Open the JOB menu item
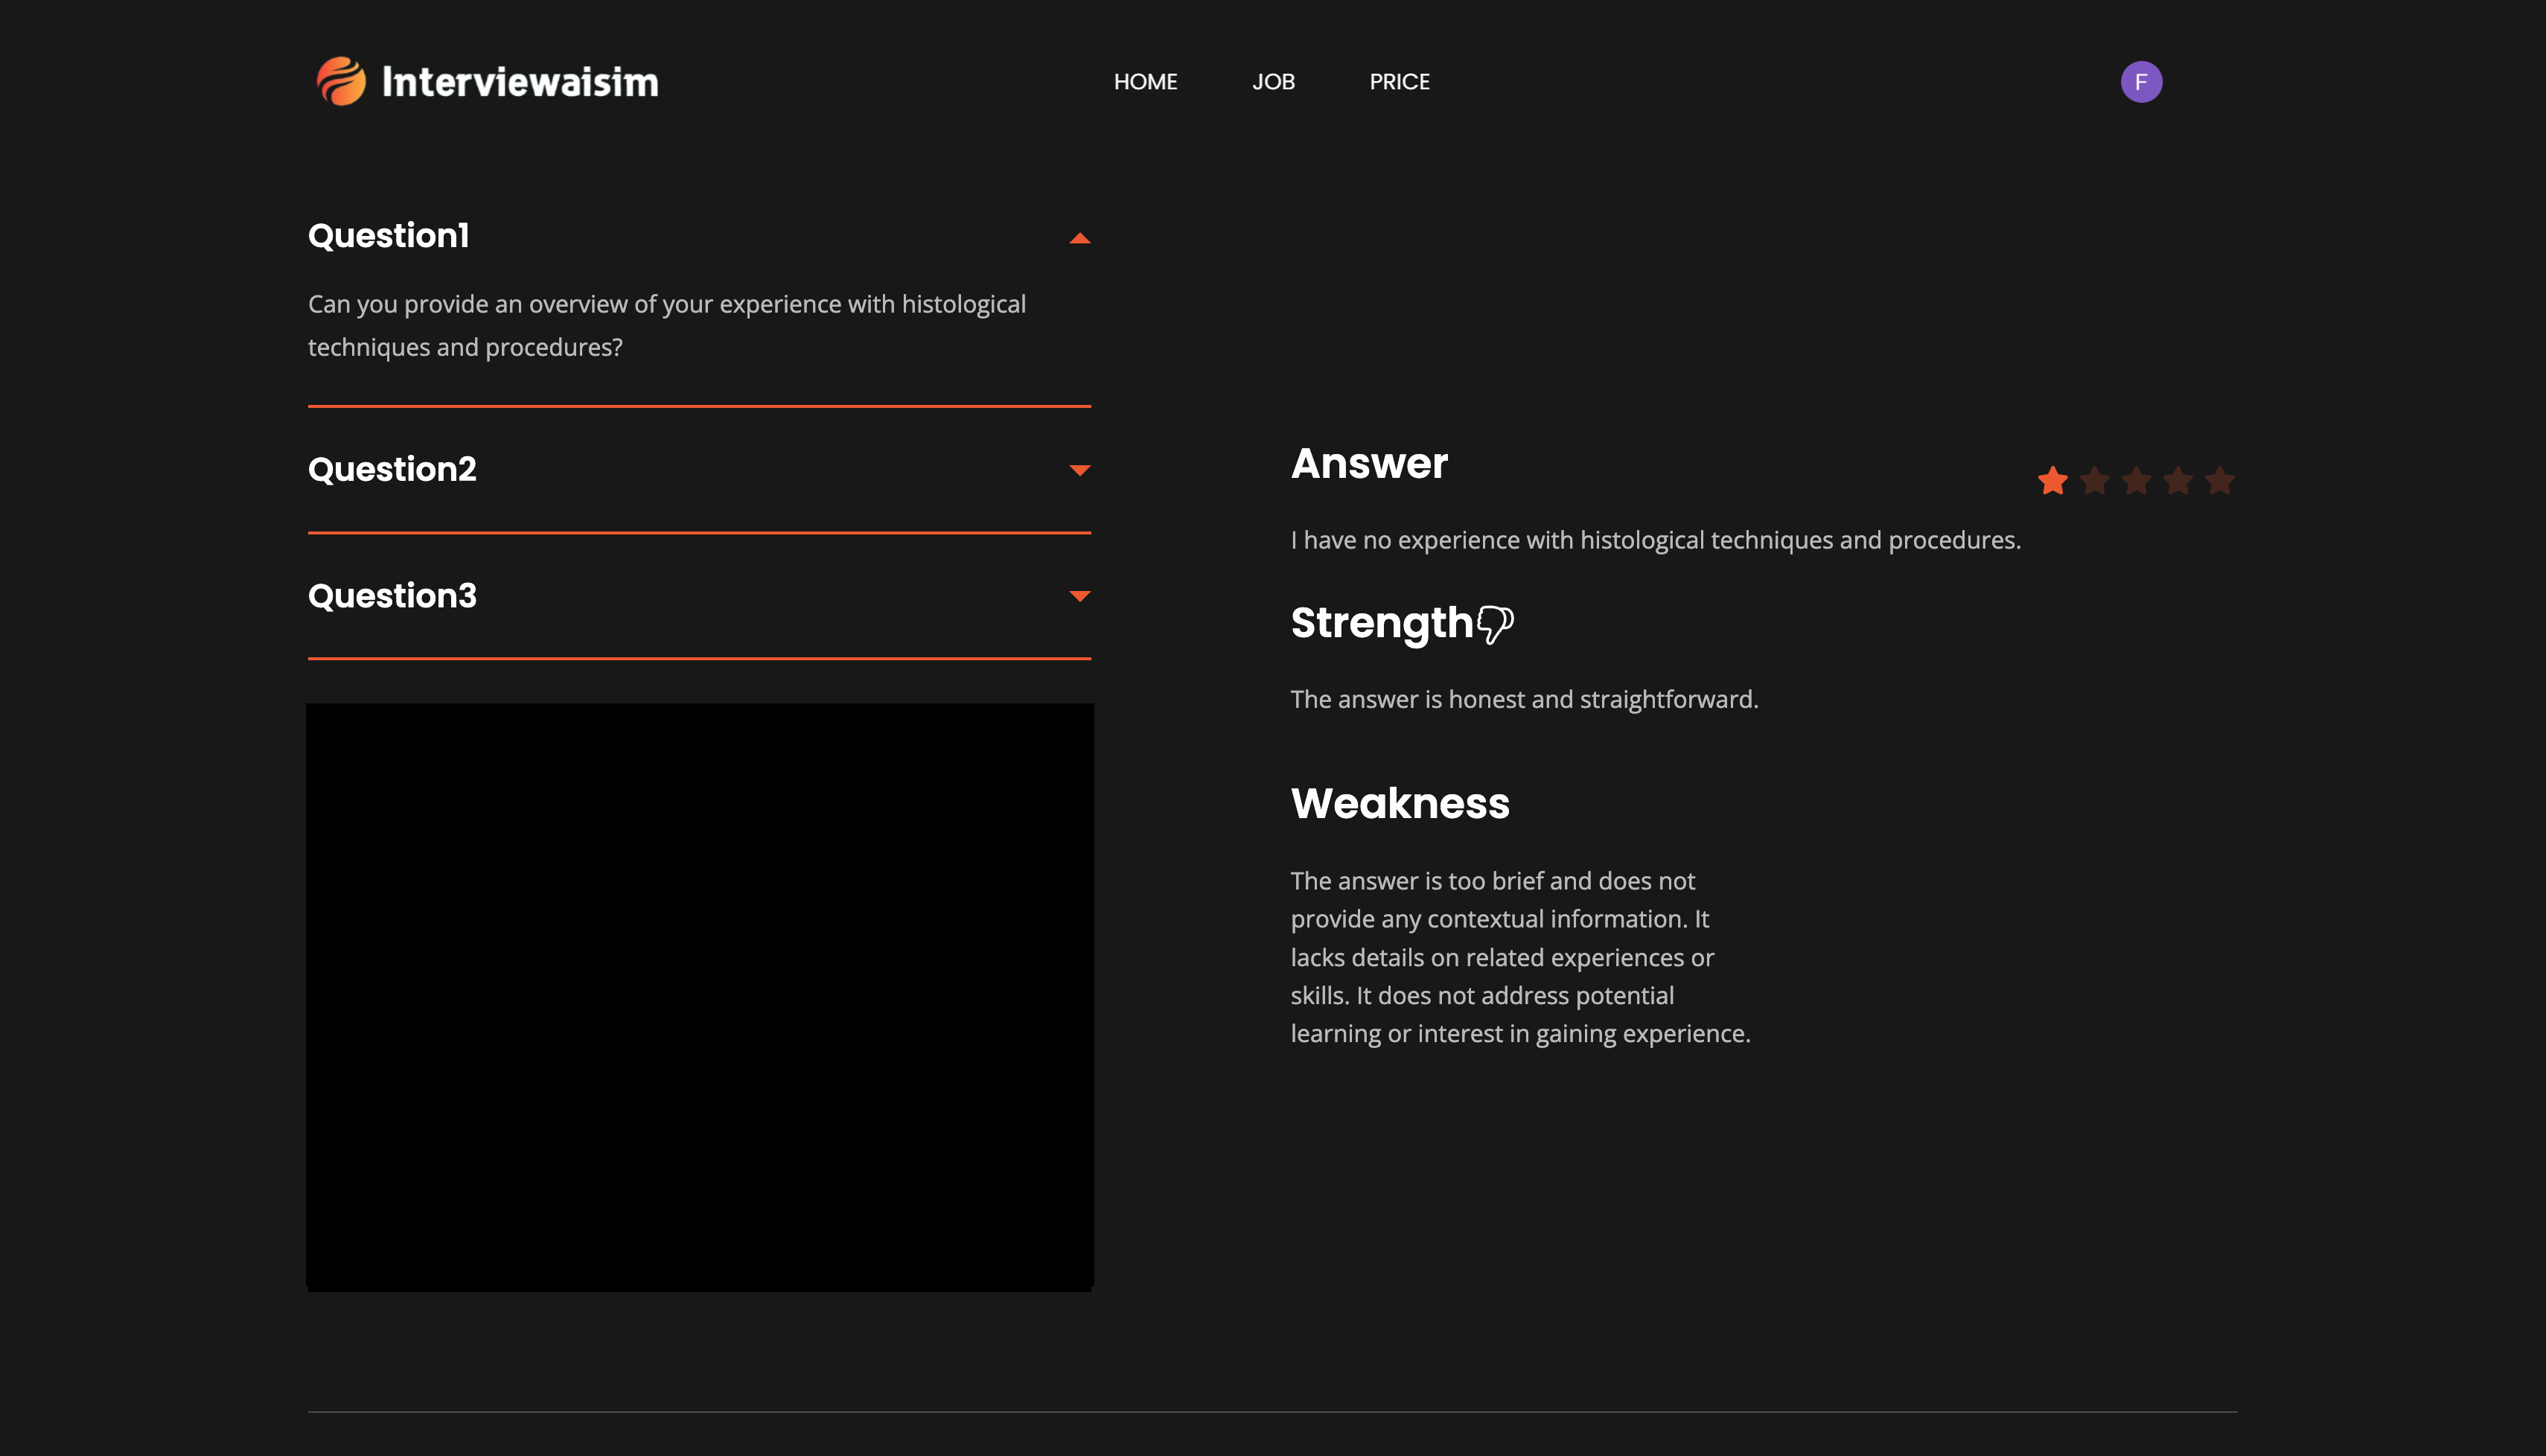Image resolution: width=2546 pixels, height=1456 pixels. click(1273, 82)
